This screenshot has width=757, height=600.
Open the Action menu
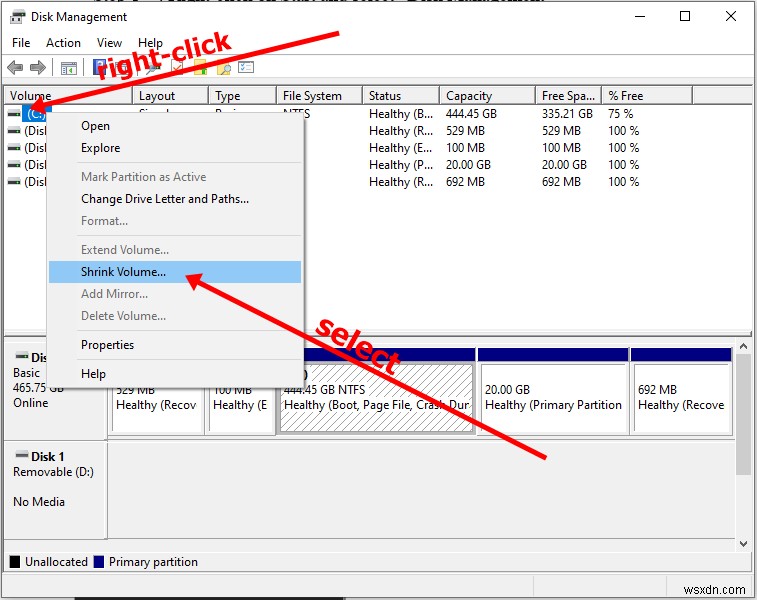coord(63,43)
